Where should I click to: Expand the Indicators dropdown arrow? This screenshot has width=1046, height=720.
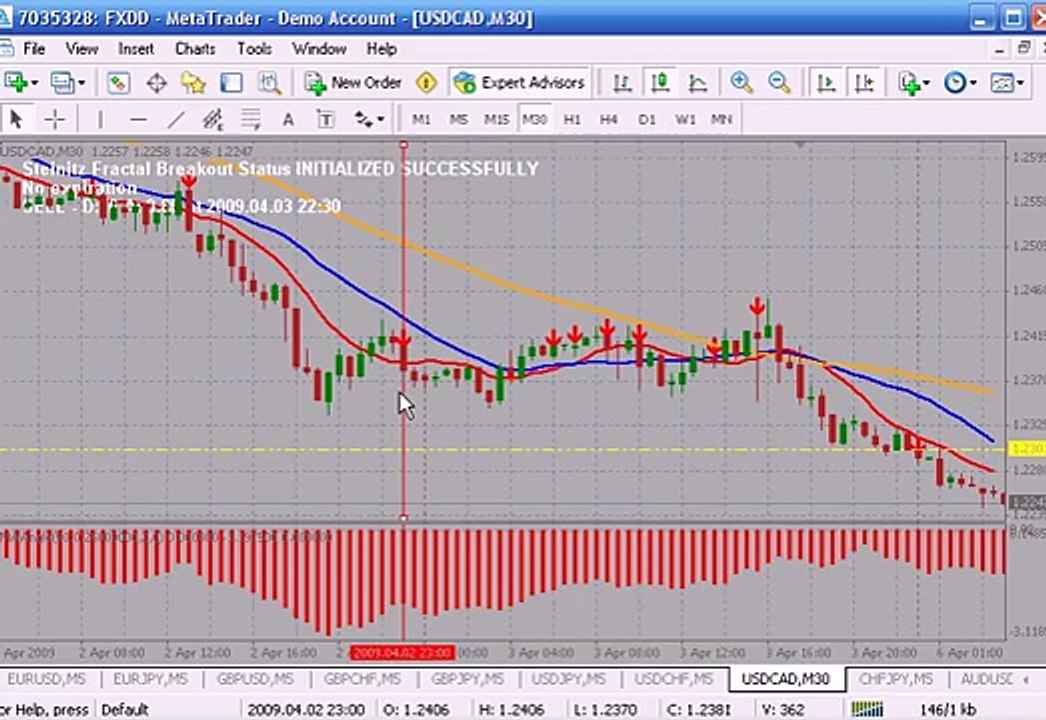coord(926,83)
